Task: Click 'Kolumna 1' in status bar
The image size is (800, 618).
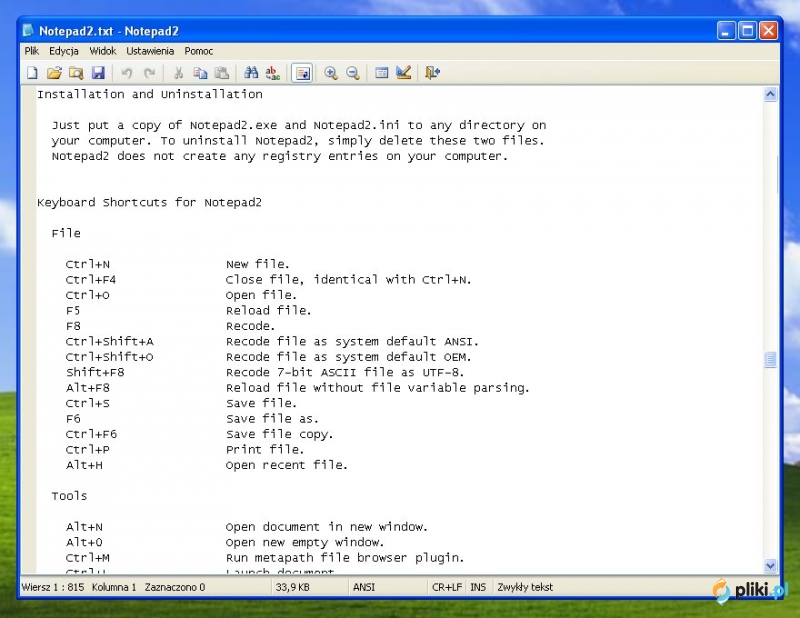Action: point(114,587)
